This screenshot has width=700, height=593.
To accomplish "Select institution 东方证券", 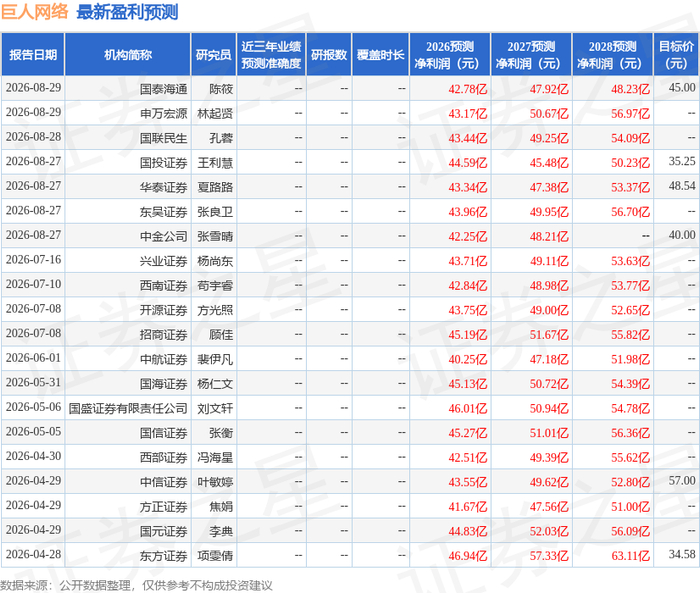I will point(163,555).
